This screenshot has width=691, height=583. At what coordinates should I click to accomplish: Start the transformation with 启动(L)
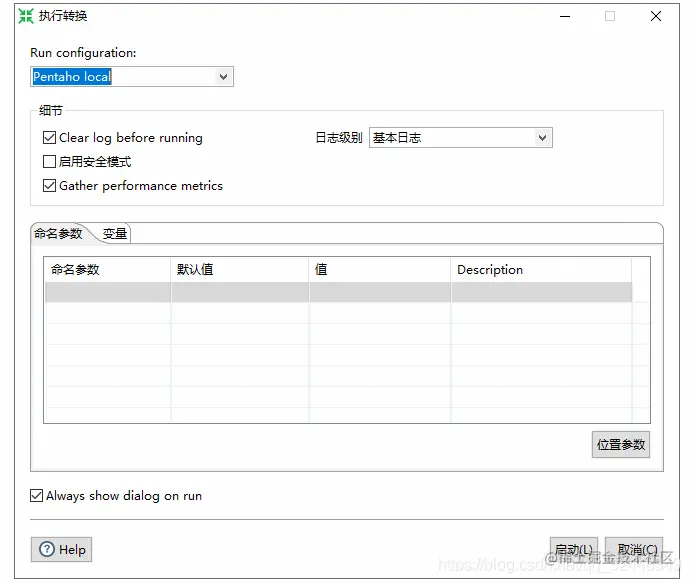click(x=574, y=550)
